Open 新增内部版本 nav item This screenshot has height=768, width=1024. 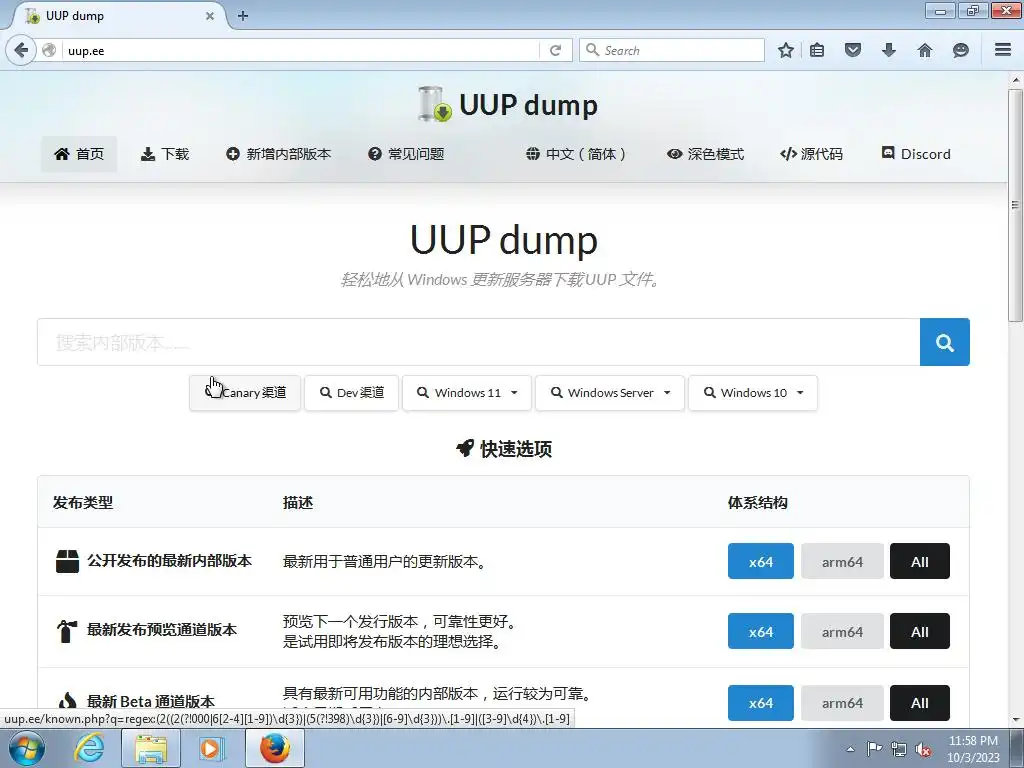(278, 154)
